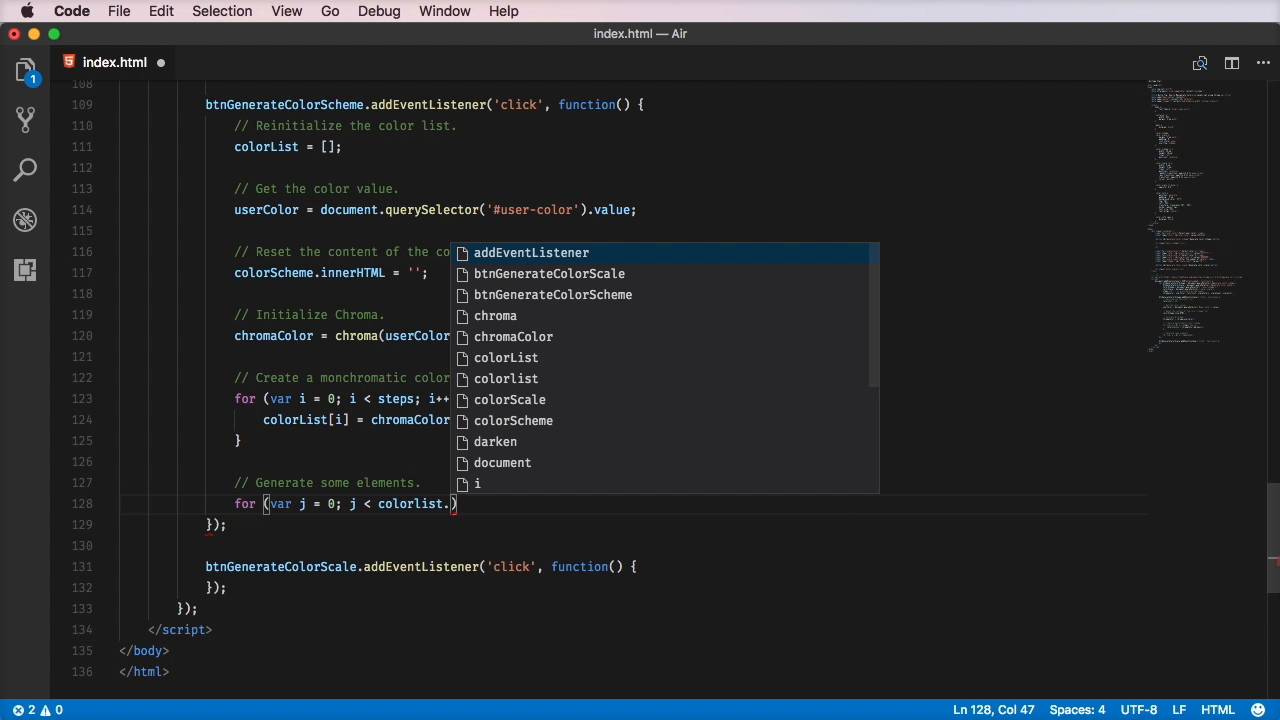The image size is (1280, 720).
Task: Open the editor More Actions ellipsis menu
Action: coord(1263,63)
